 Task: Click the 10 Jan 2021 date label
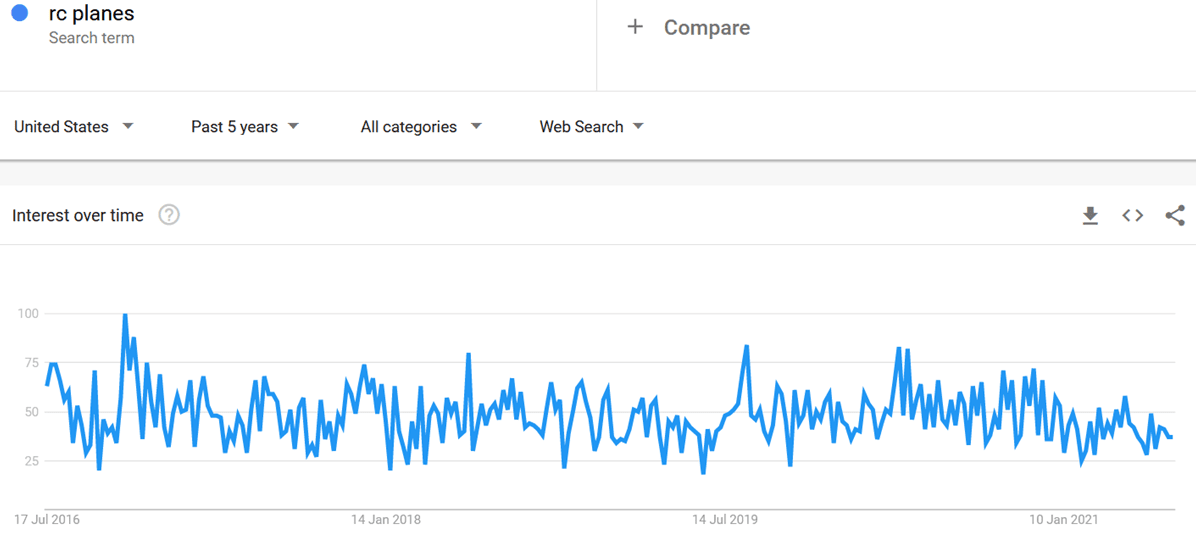pos(1064,520)
